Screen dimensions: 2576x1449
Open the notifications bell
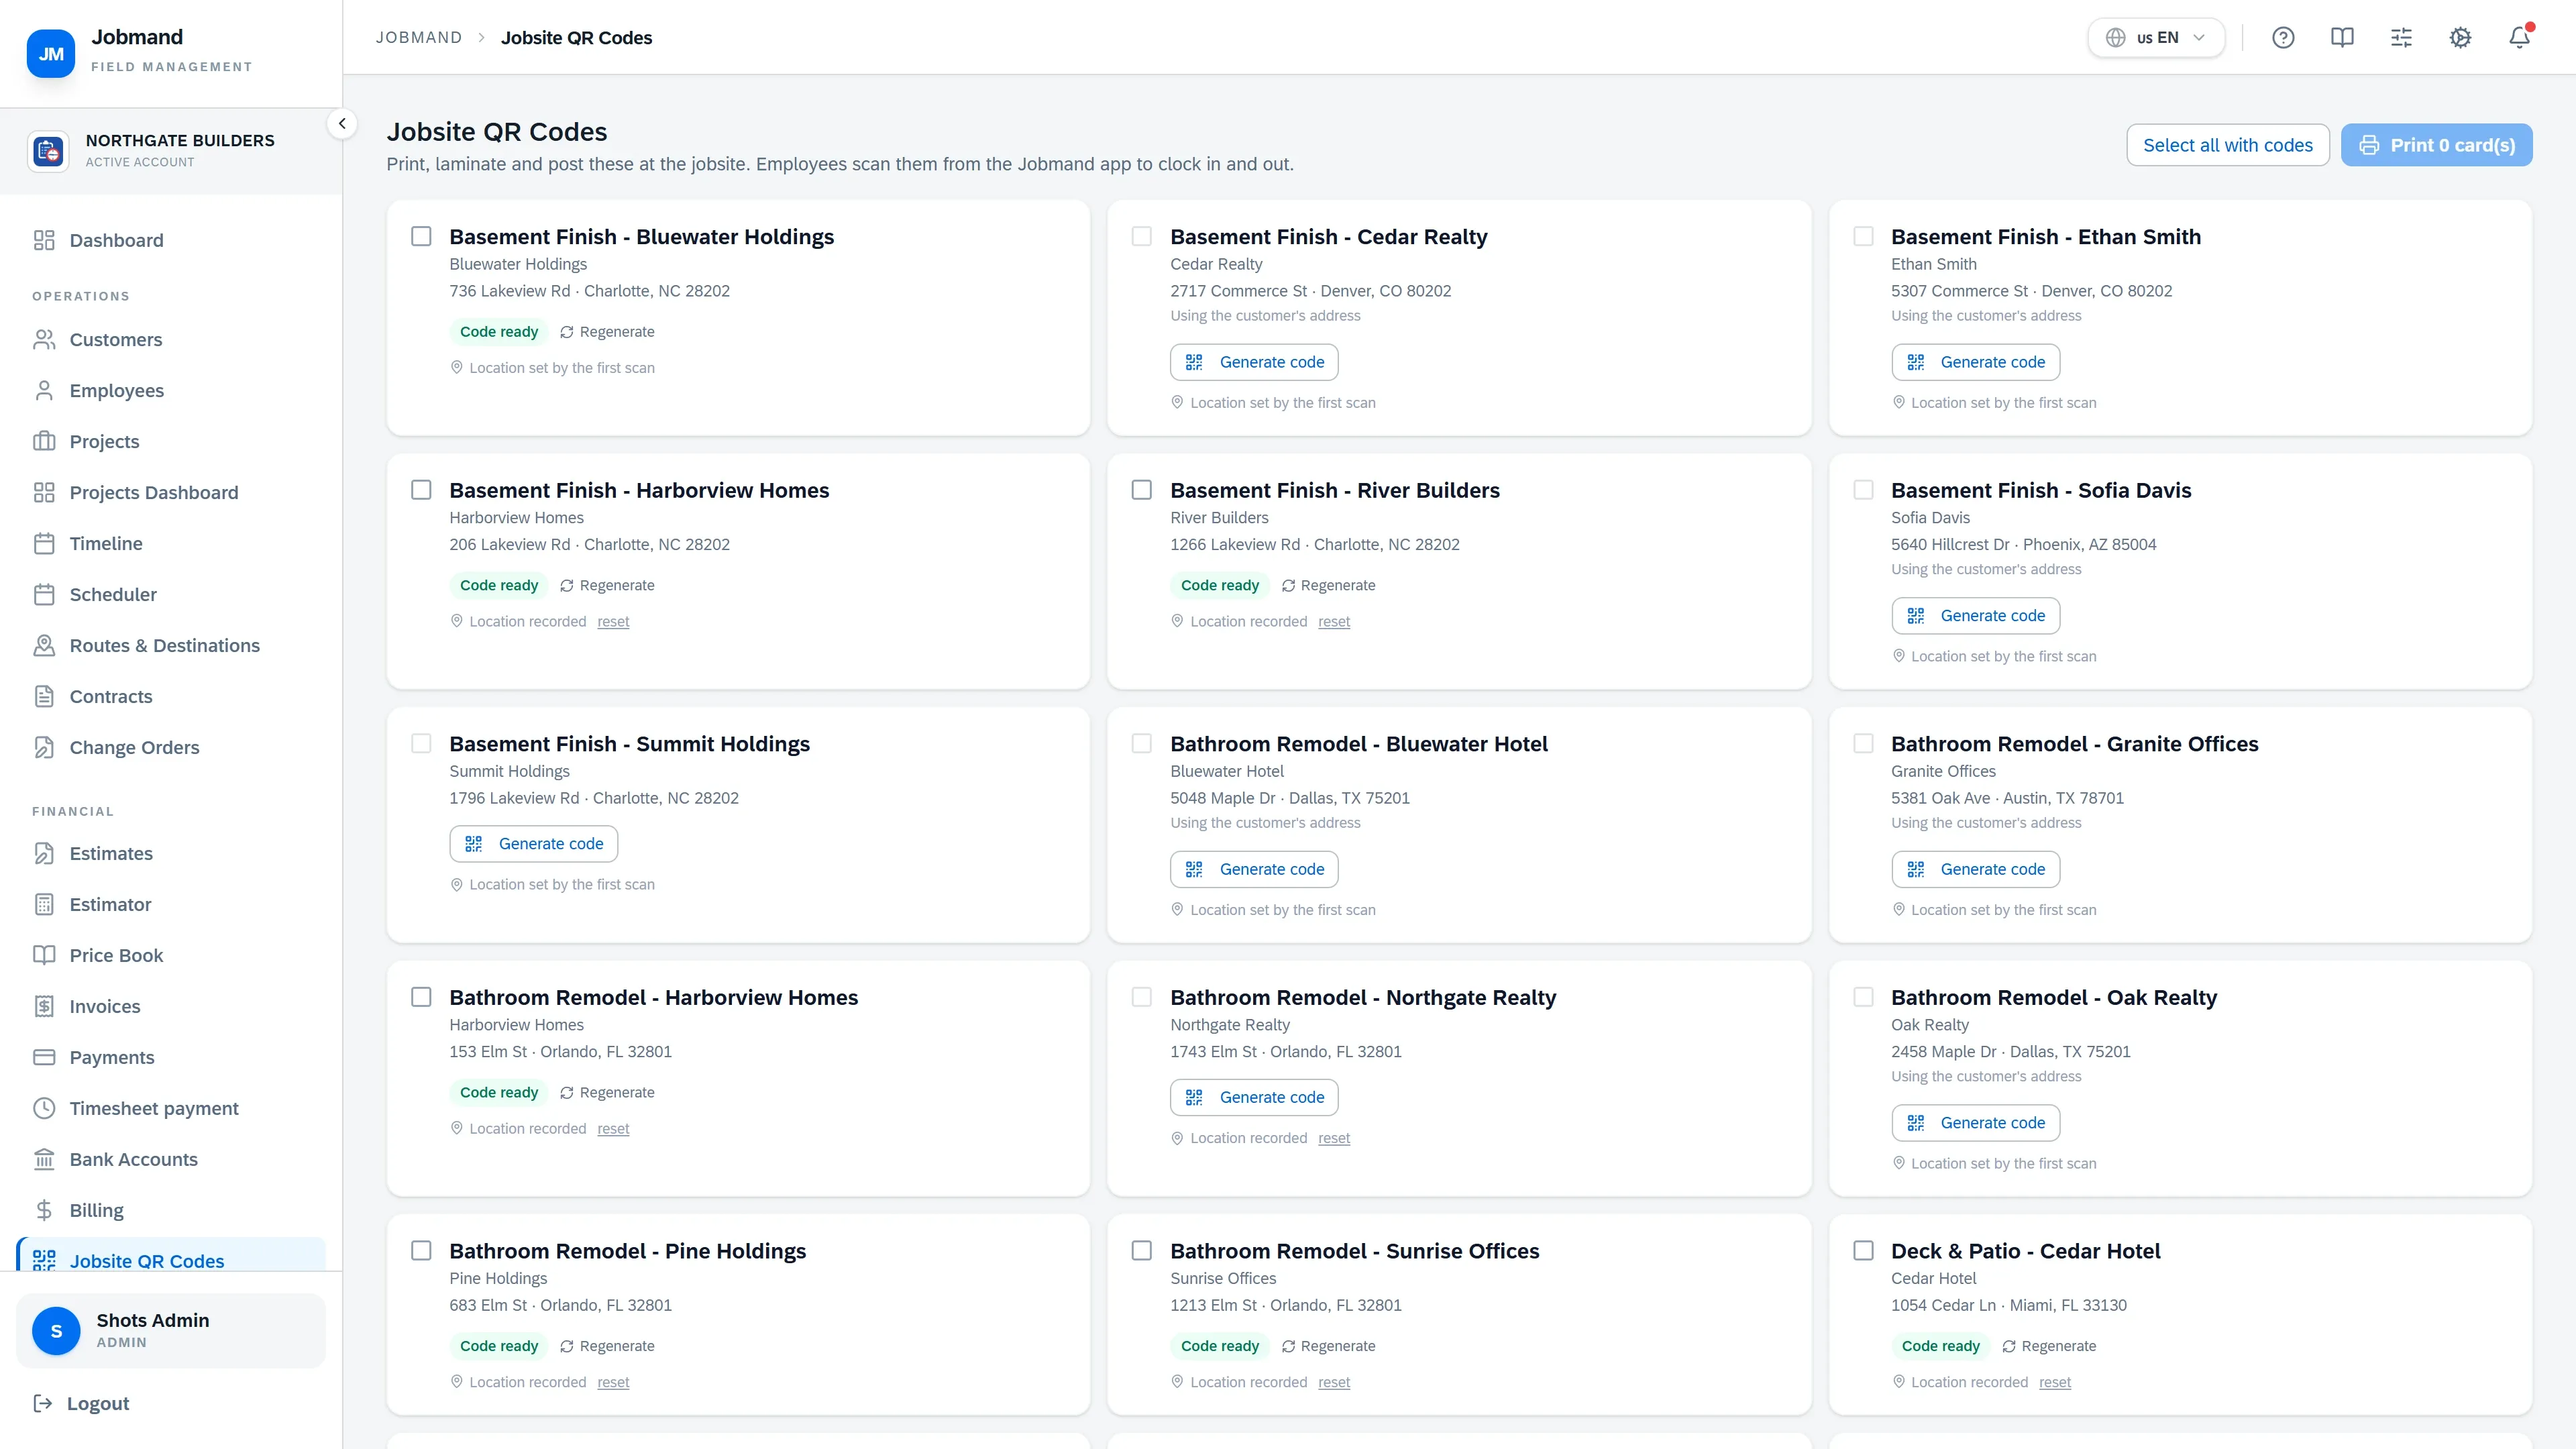coord(2519,38)
